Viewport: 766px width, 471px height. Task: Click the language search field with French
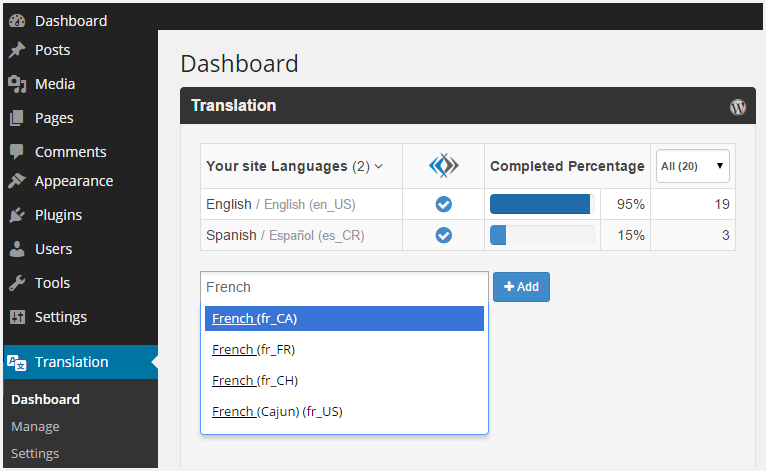point(344,287)
